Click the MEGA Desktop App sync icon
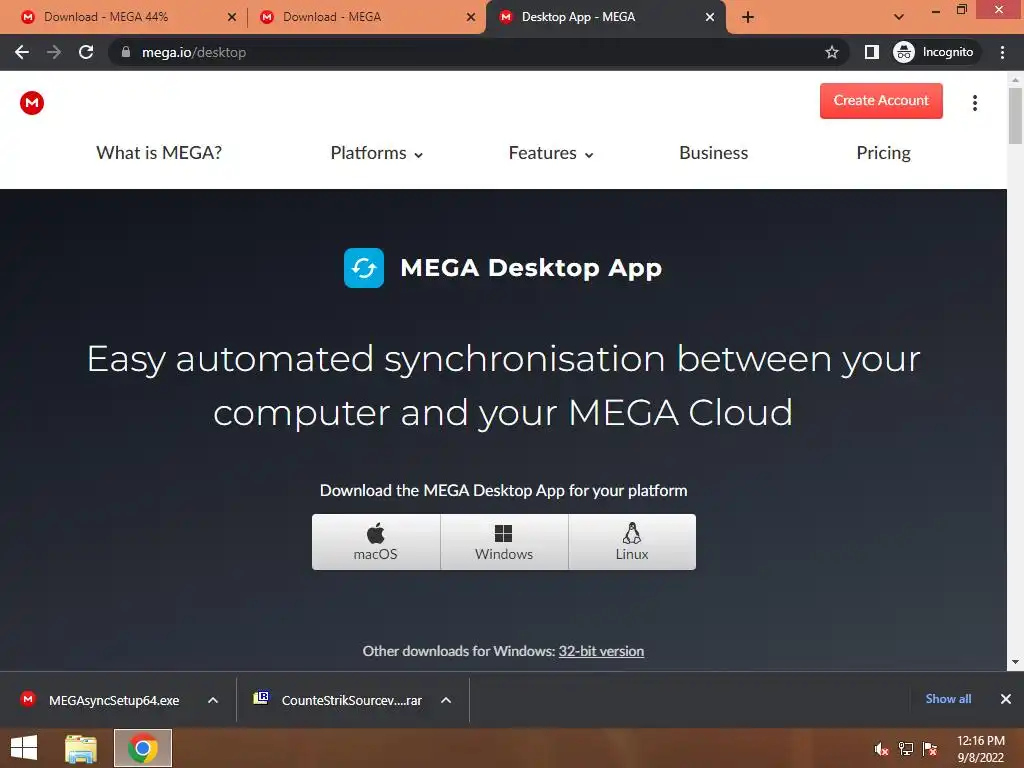This screenshot has height=768, width=1024. pos(364,268)
